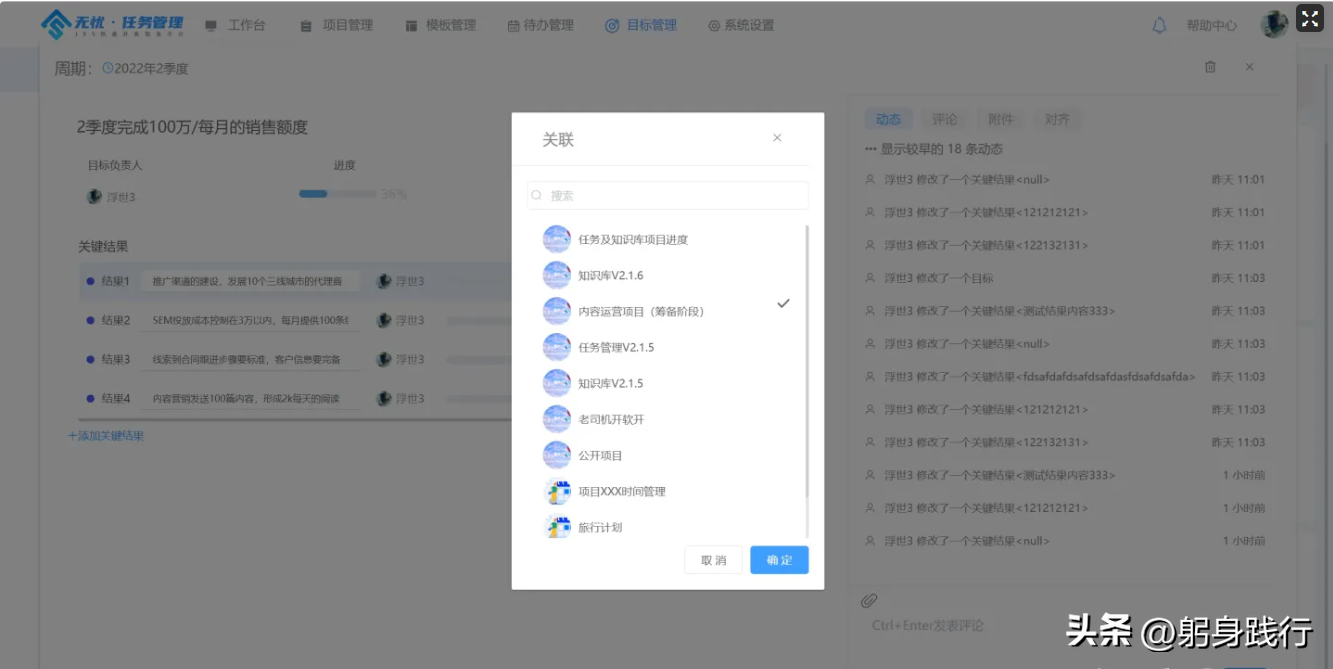Viewport: 1333px width, 669px height.
Task: Click the user avatar in the top bar
Action: (1273, 25)
